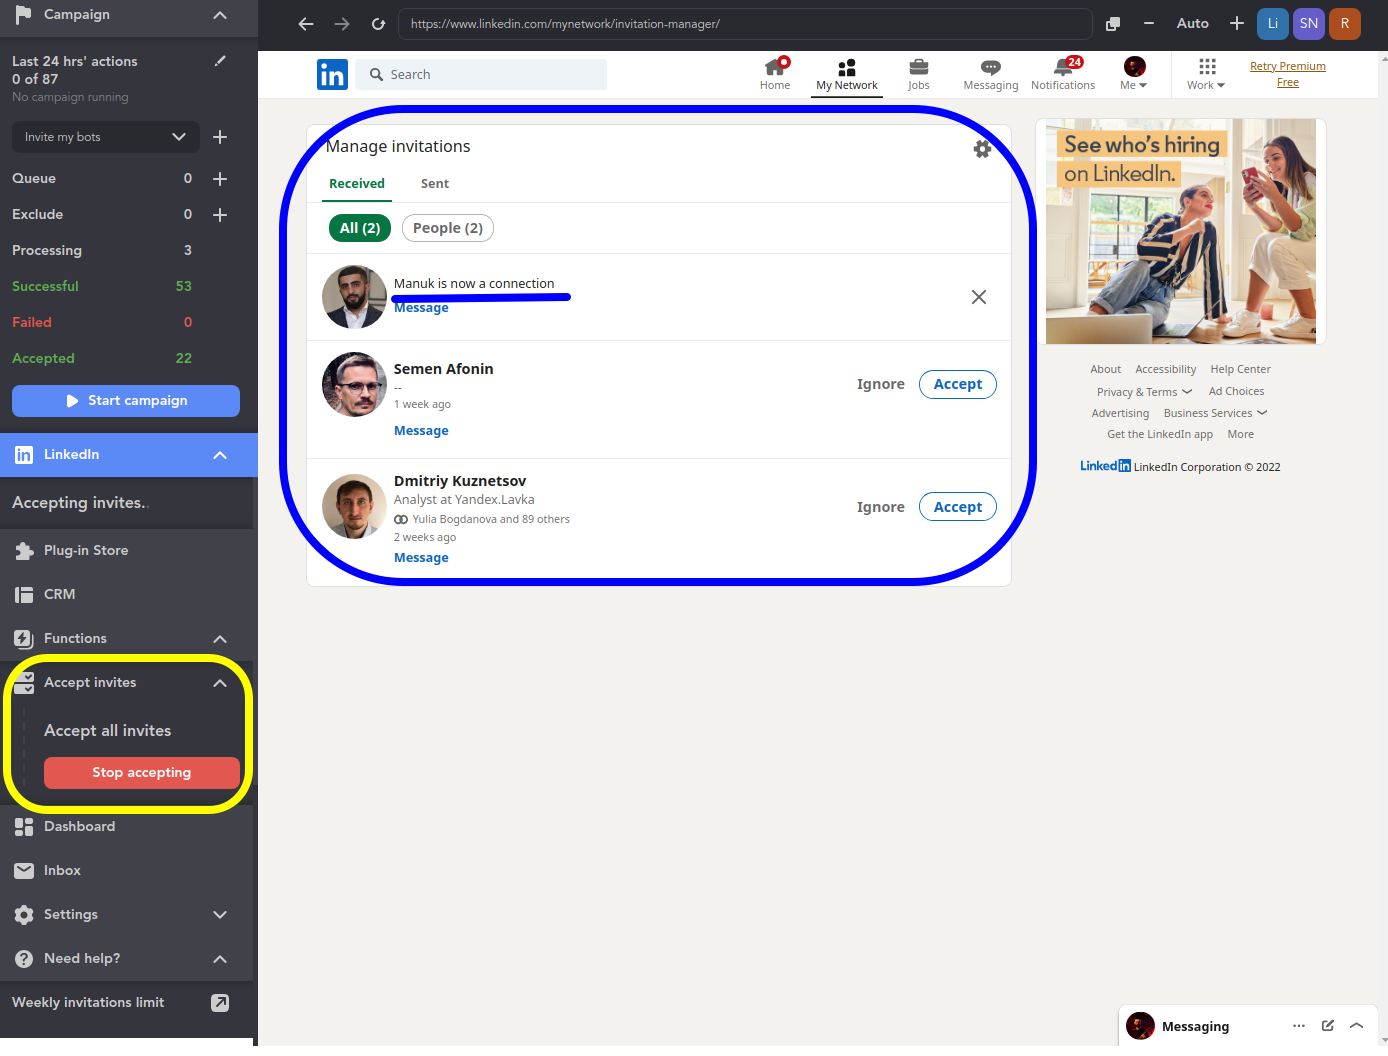
Task: Collapse the Campaign section chevron
Action: click(220, 15)
